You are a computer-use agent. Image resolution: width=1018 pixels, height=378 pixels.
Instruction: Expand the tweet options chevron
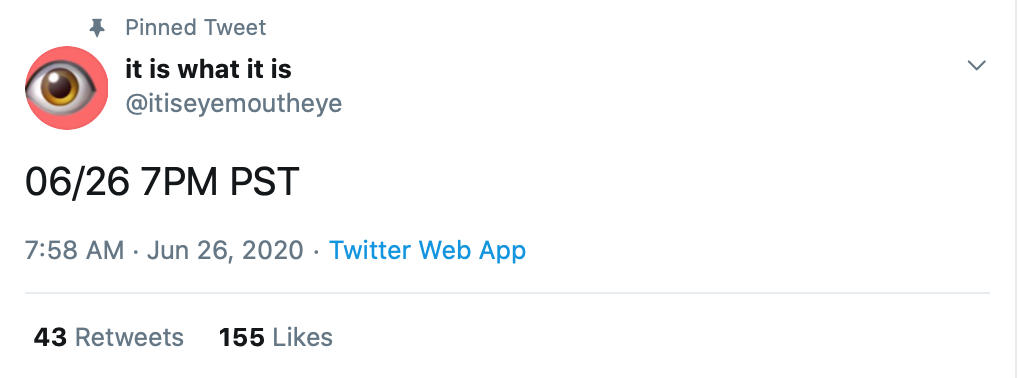click(976, 65)
